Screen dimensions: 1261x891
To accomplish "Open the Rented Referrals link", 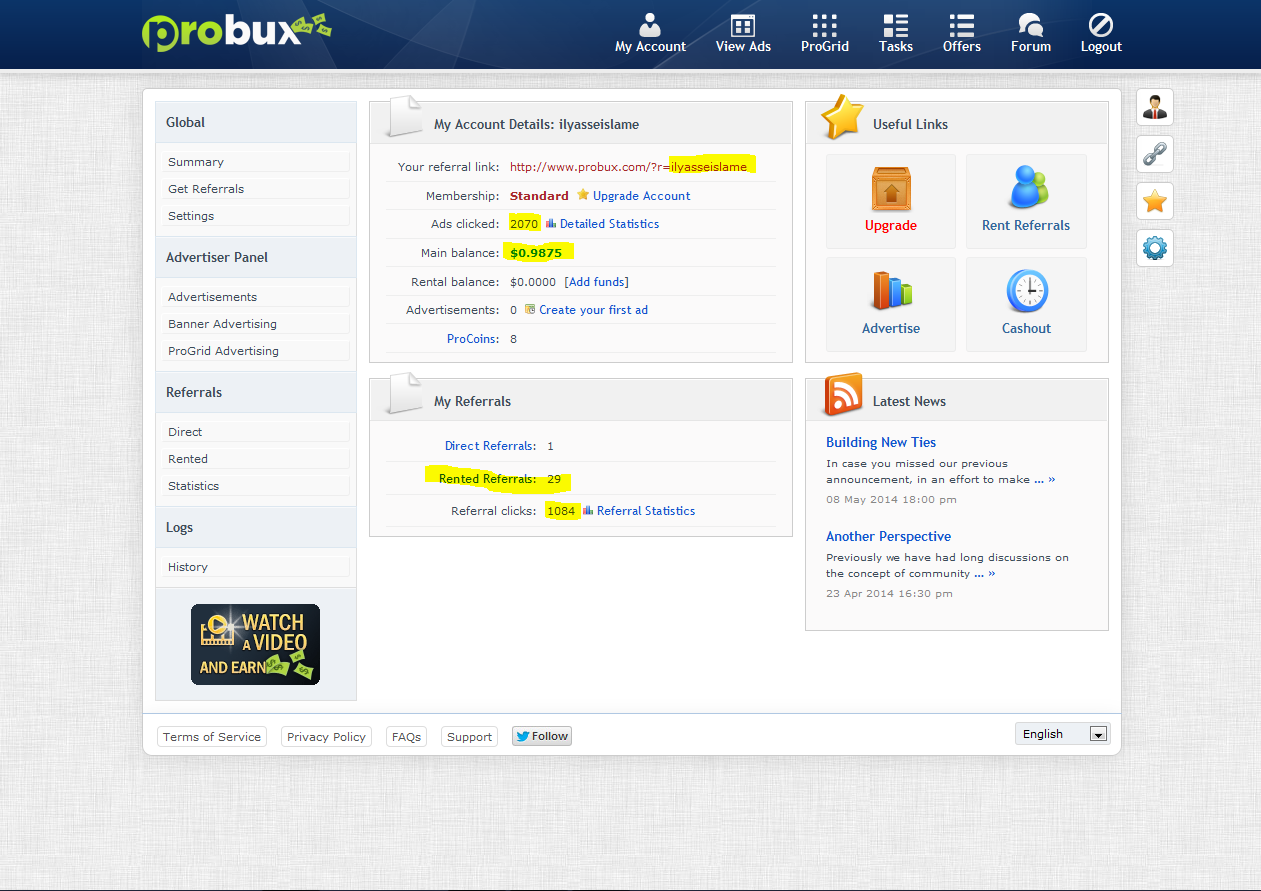I will 487,479.
